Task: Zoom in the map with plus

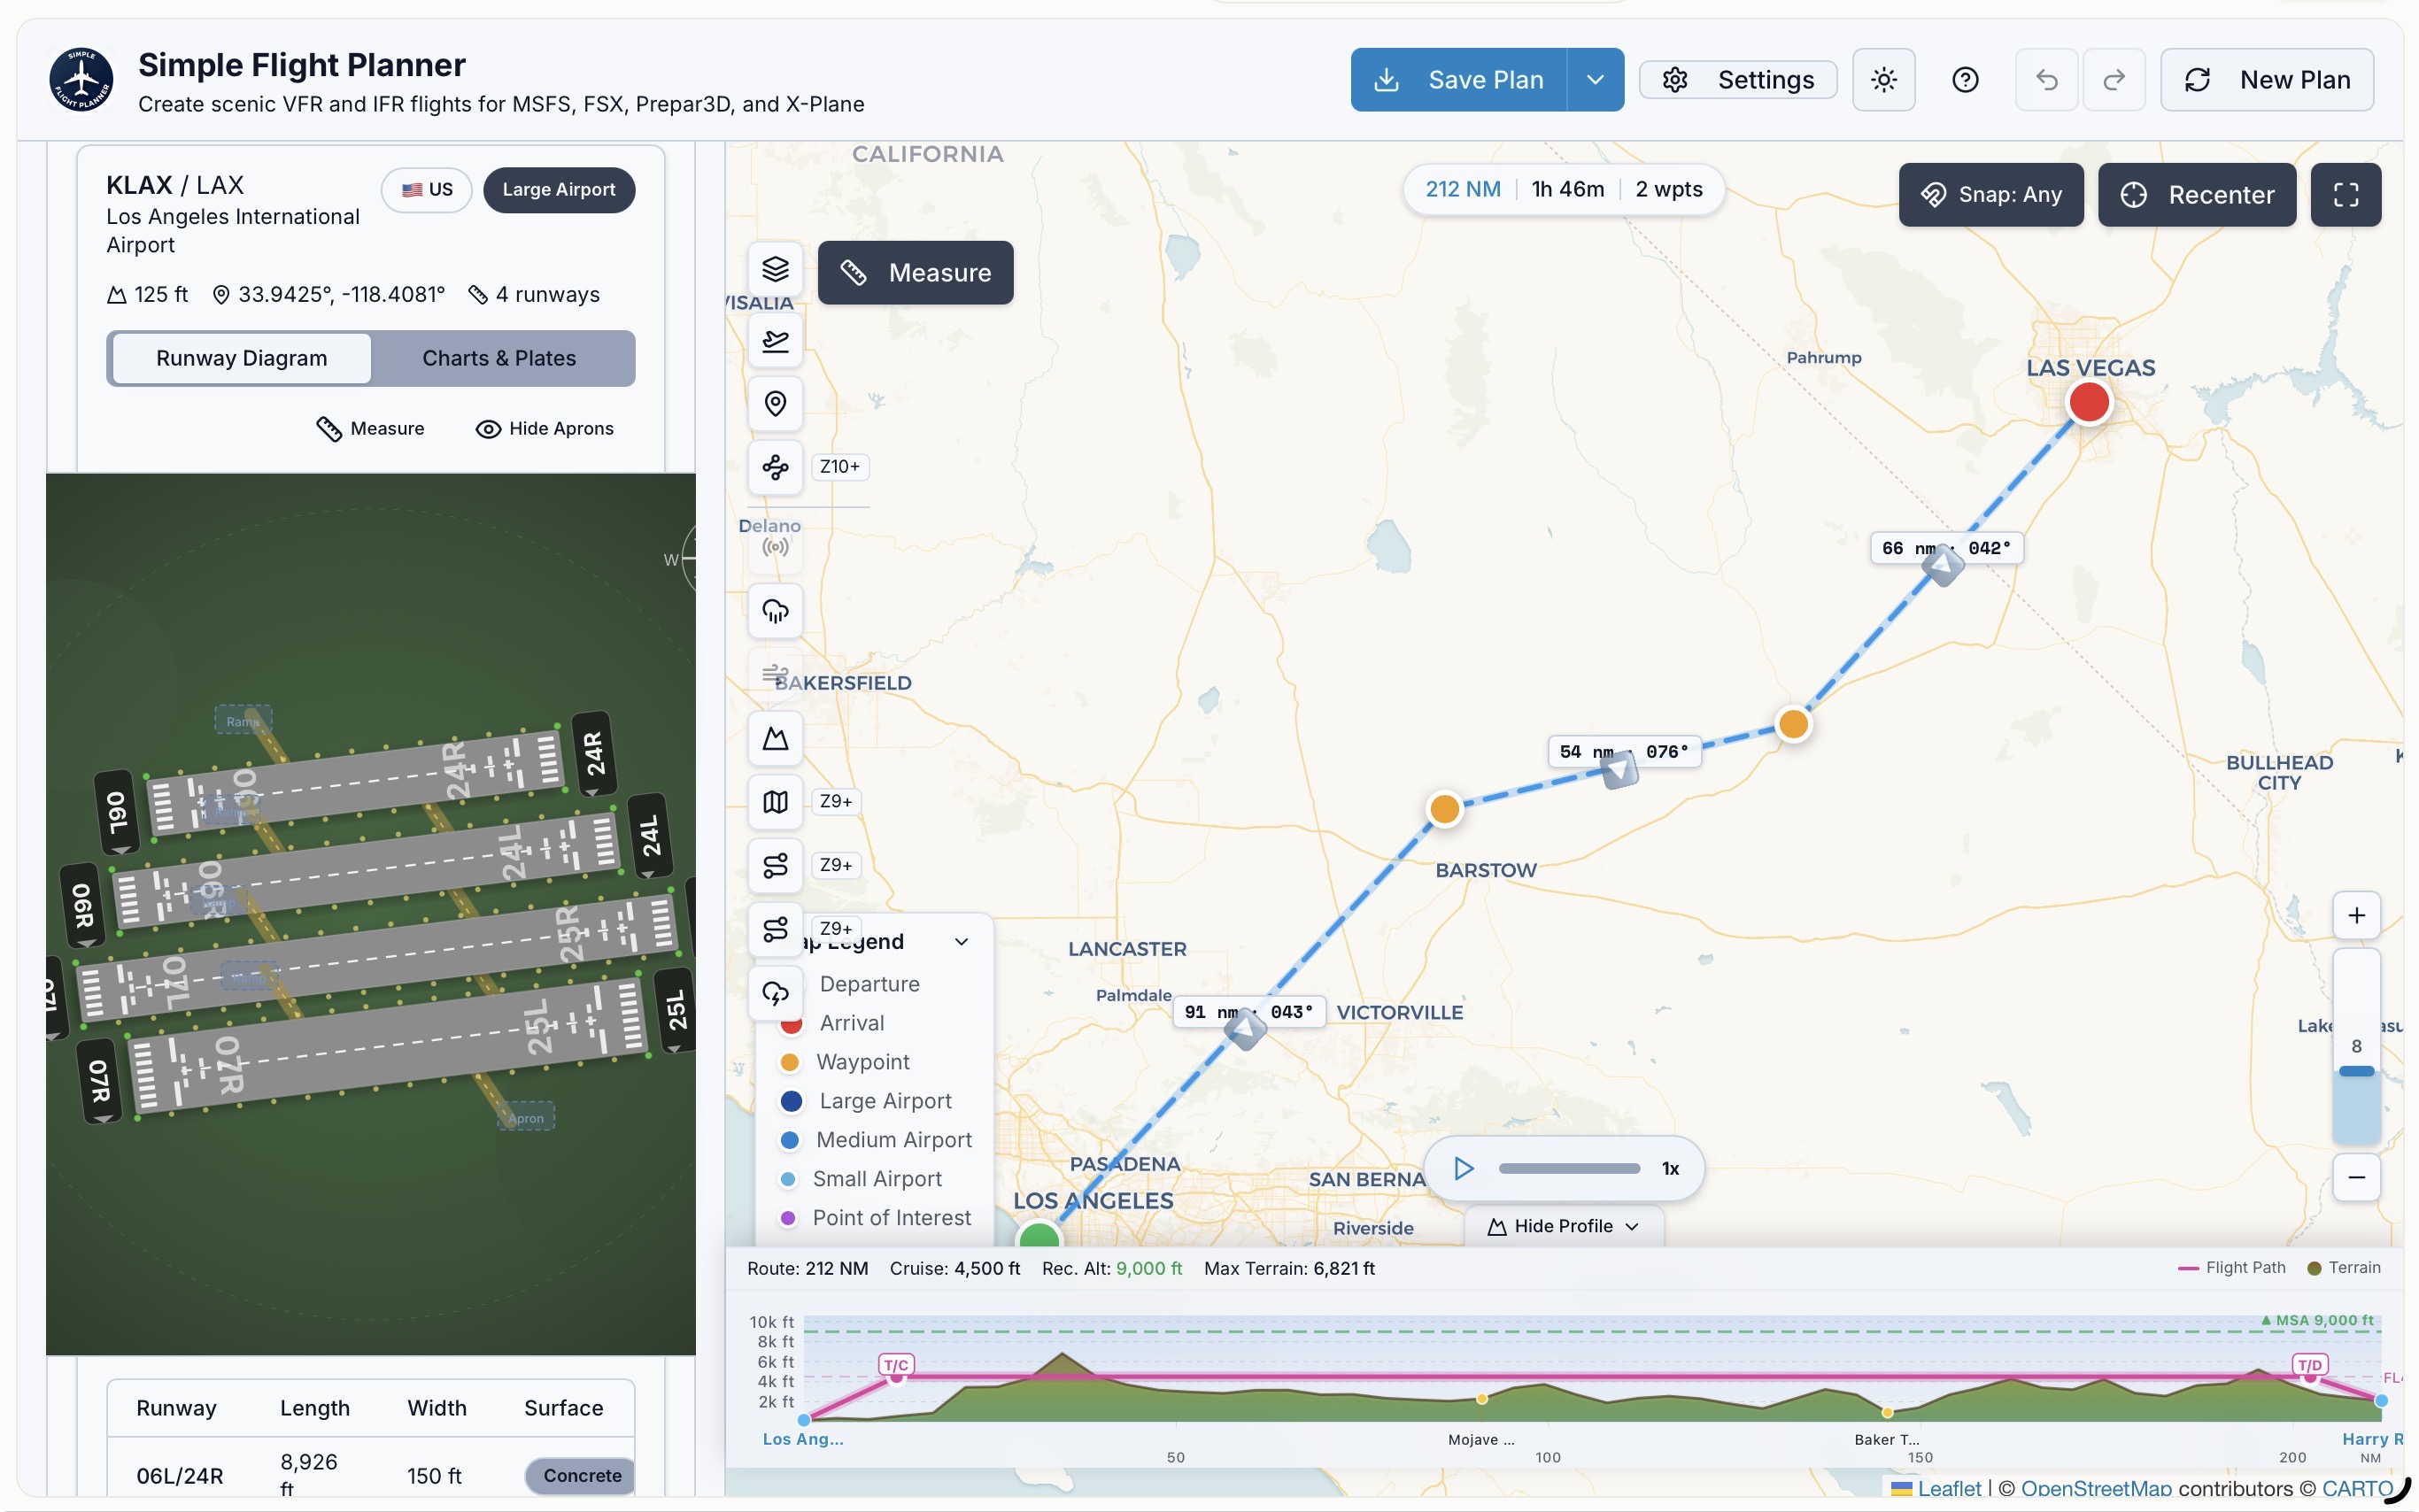Action: [2356, 916]
